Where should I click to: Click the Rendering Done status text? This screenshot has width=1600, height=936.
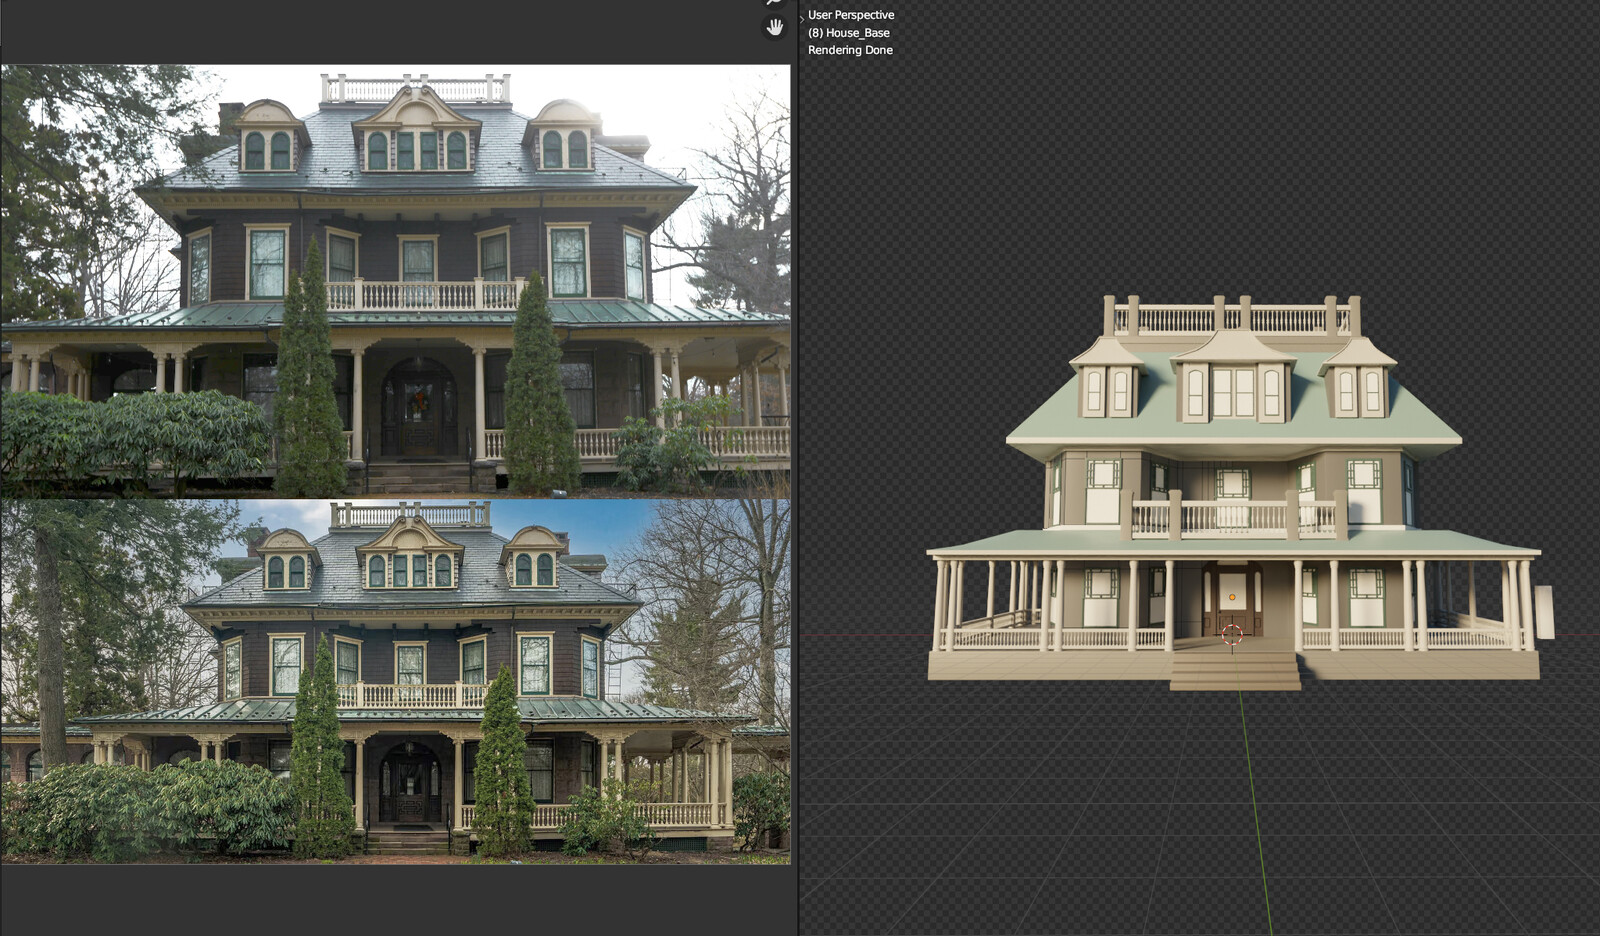pyautogui.click(x=850, y=50)
